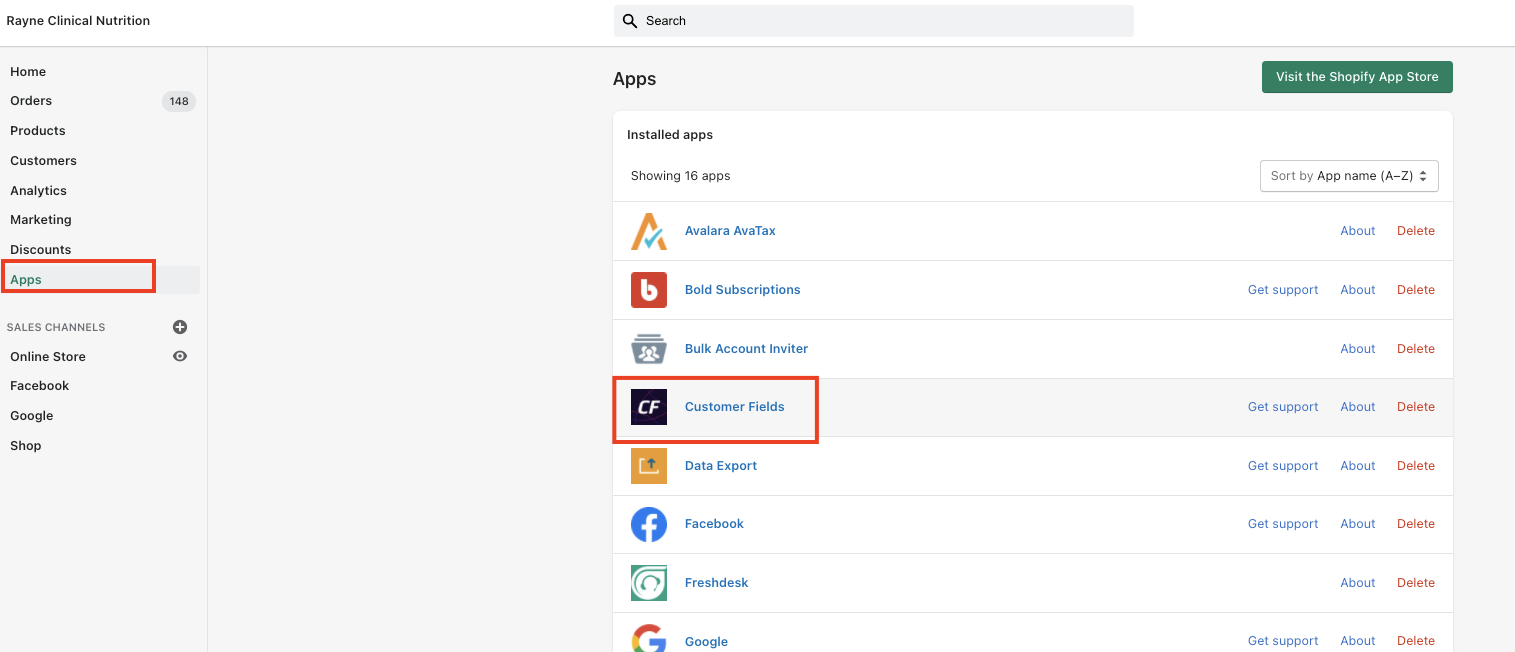The width and height of the screenshot is (1515, 652).
Task: Open the Bulk Account Inviter icon
Action: click(x=649, y=349)
